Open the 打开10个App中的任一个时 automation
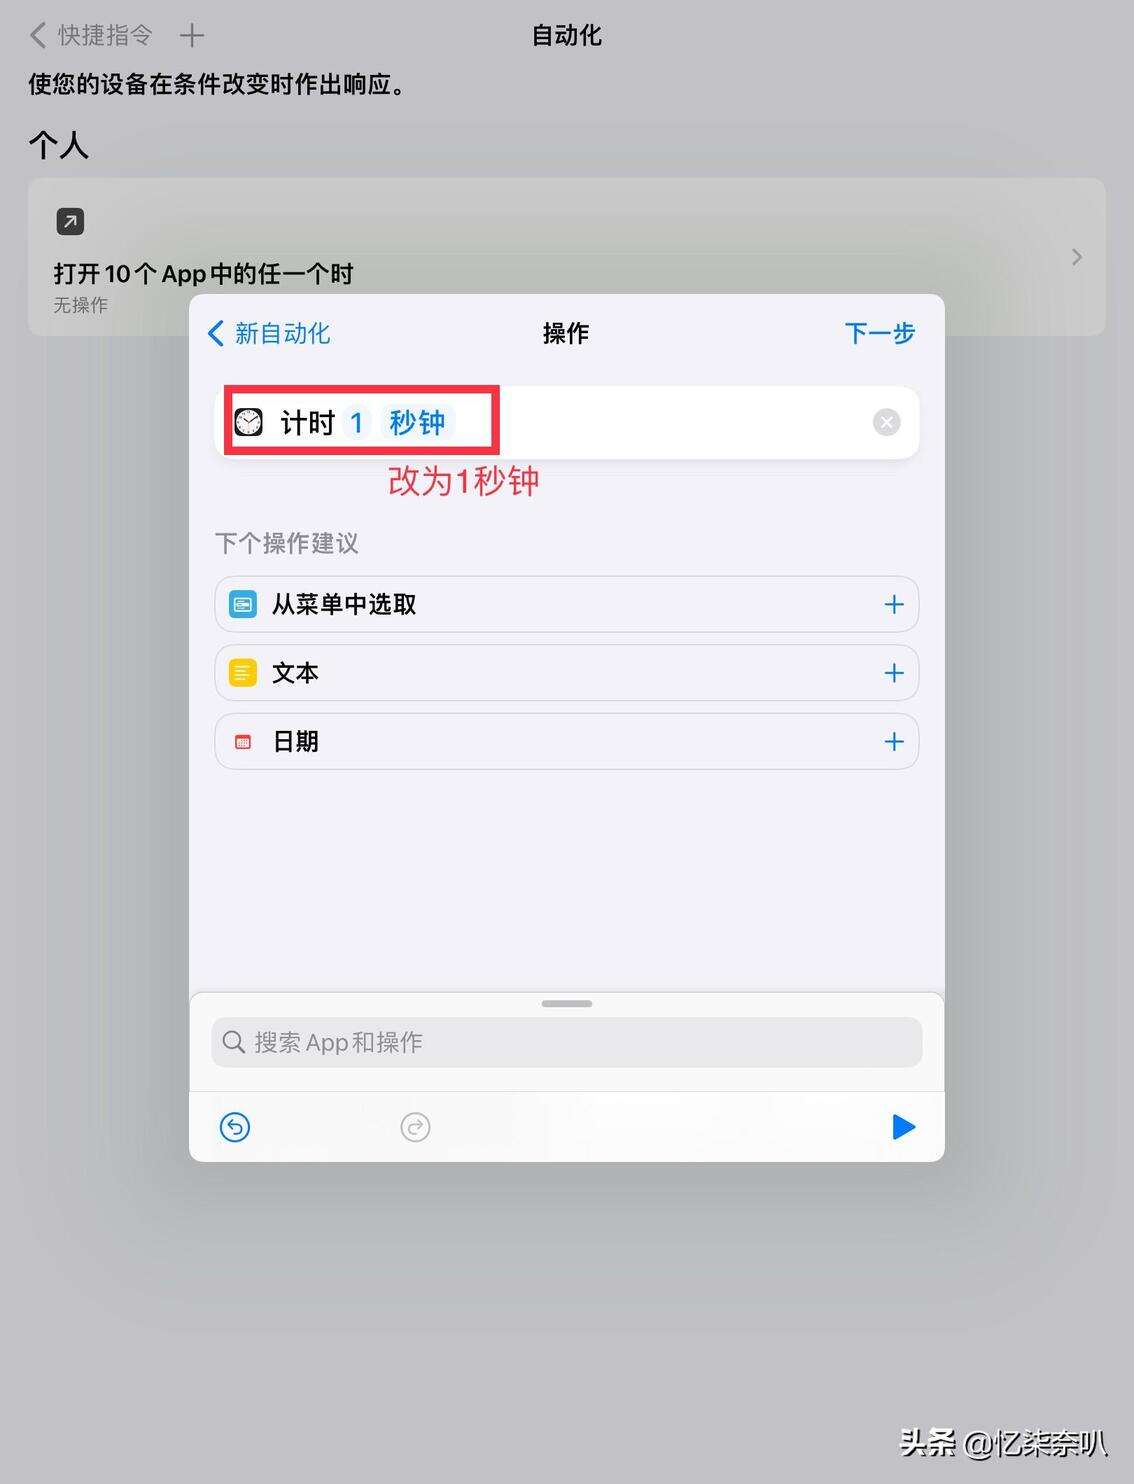 tap(566, 256)
